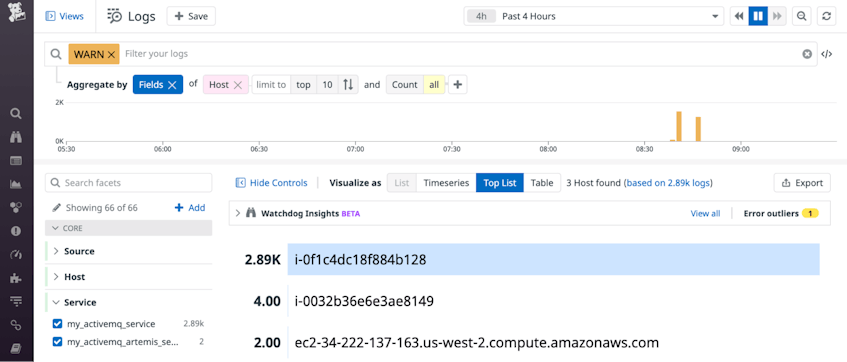Click the 'all' rollup selector
The height and width of the screenshot is (362, 847).
click(434, 85)
